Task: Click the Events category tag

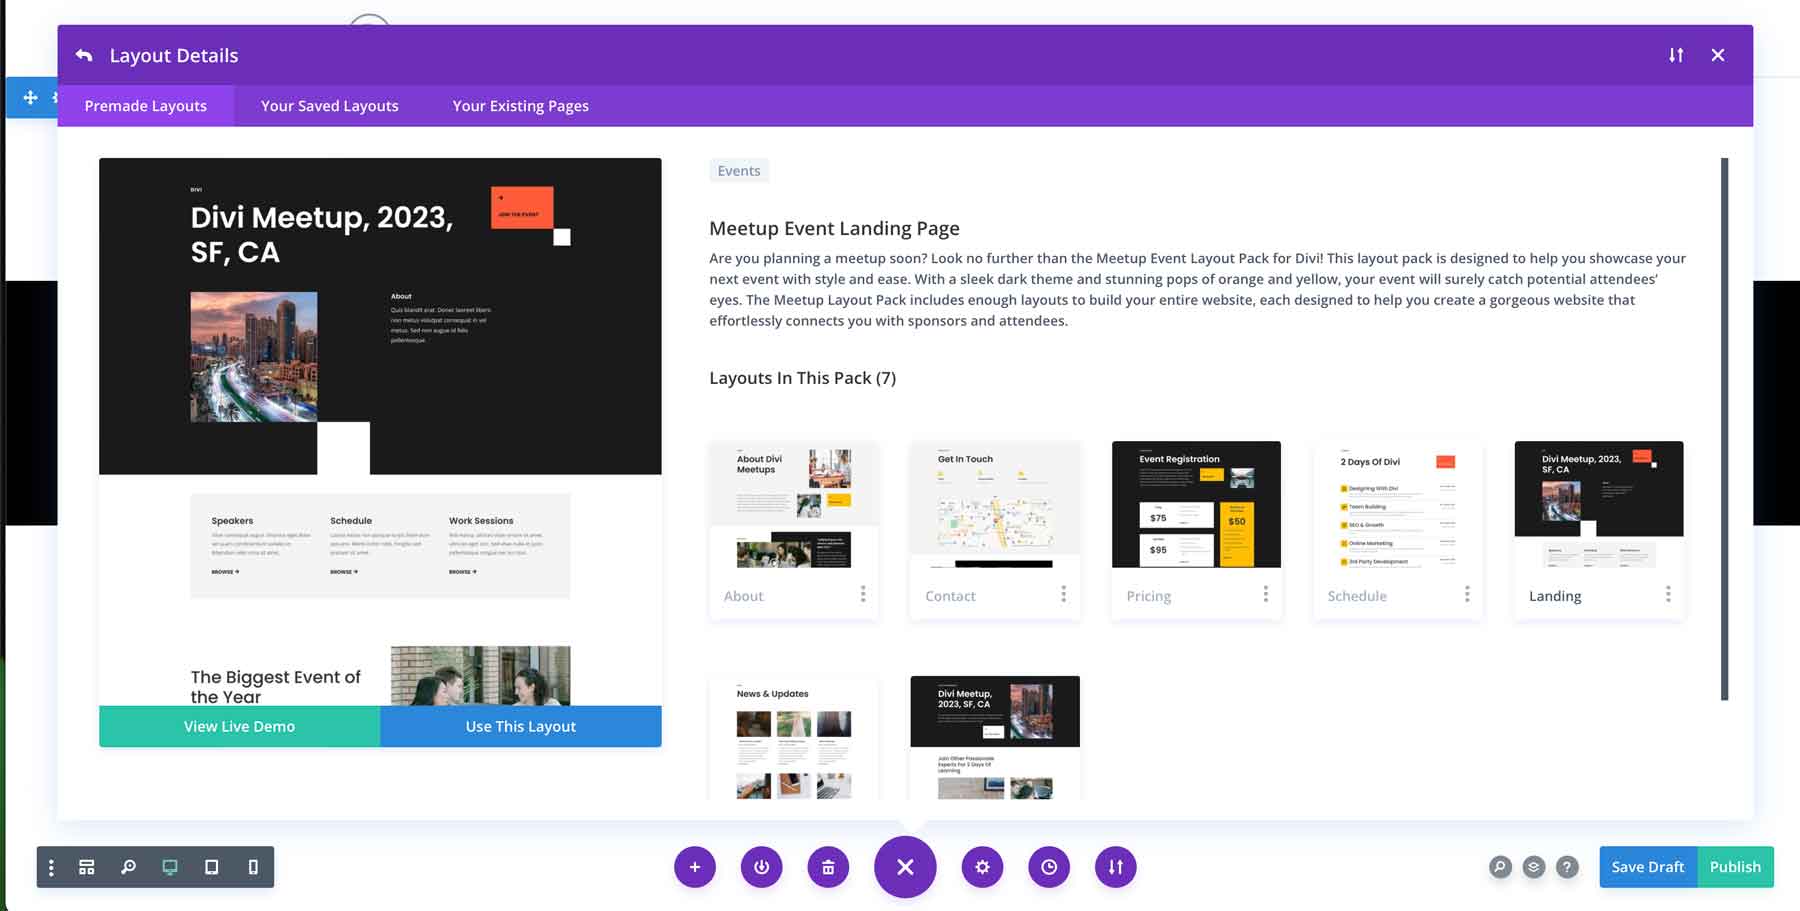Action: click(x=739, y=170)
